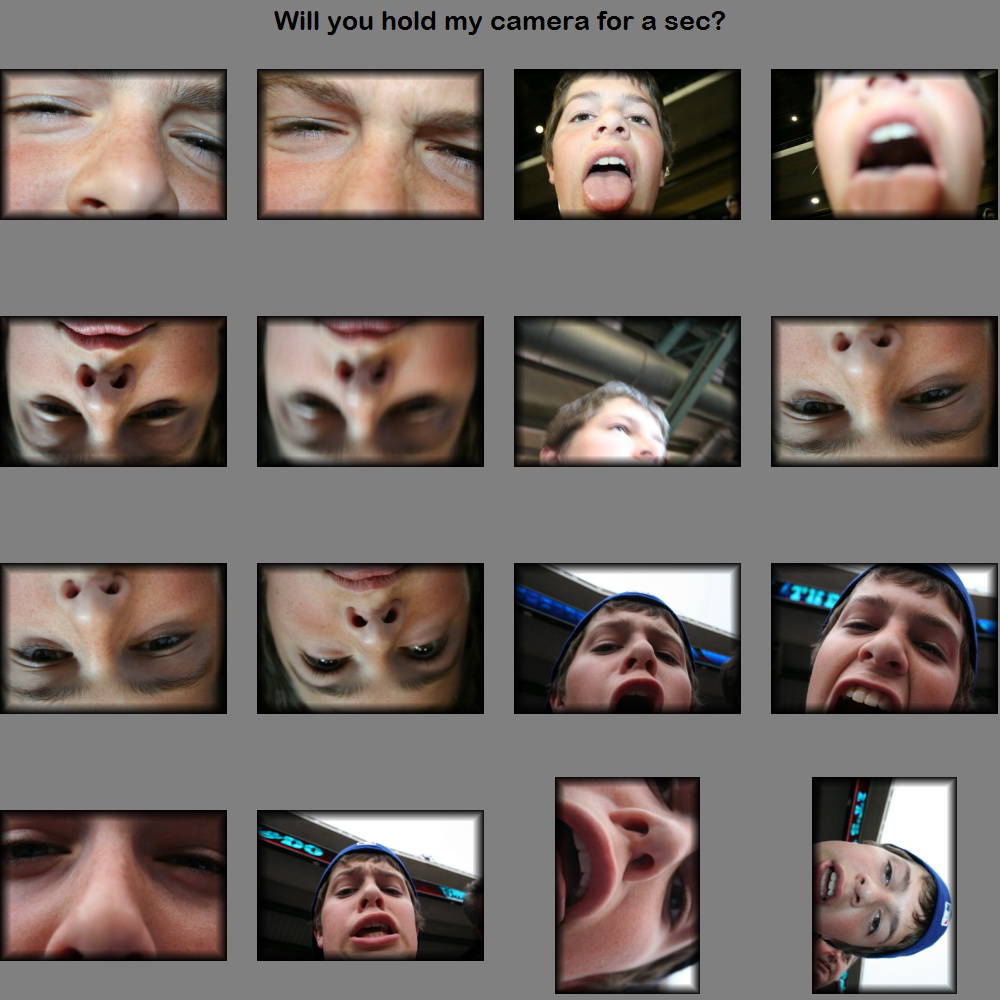The height and width of the screenshot is (1000, 1000).
Task: Select the bottom-row landscape photo with blue cap
Action: pos(370,885)
